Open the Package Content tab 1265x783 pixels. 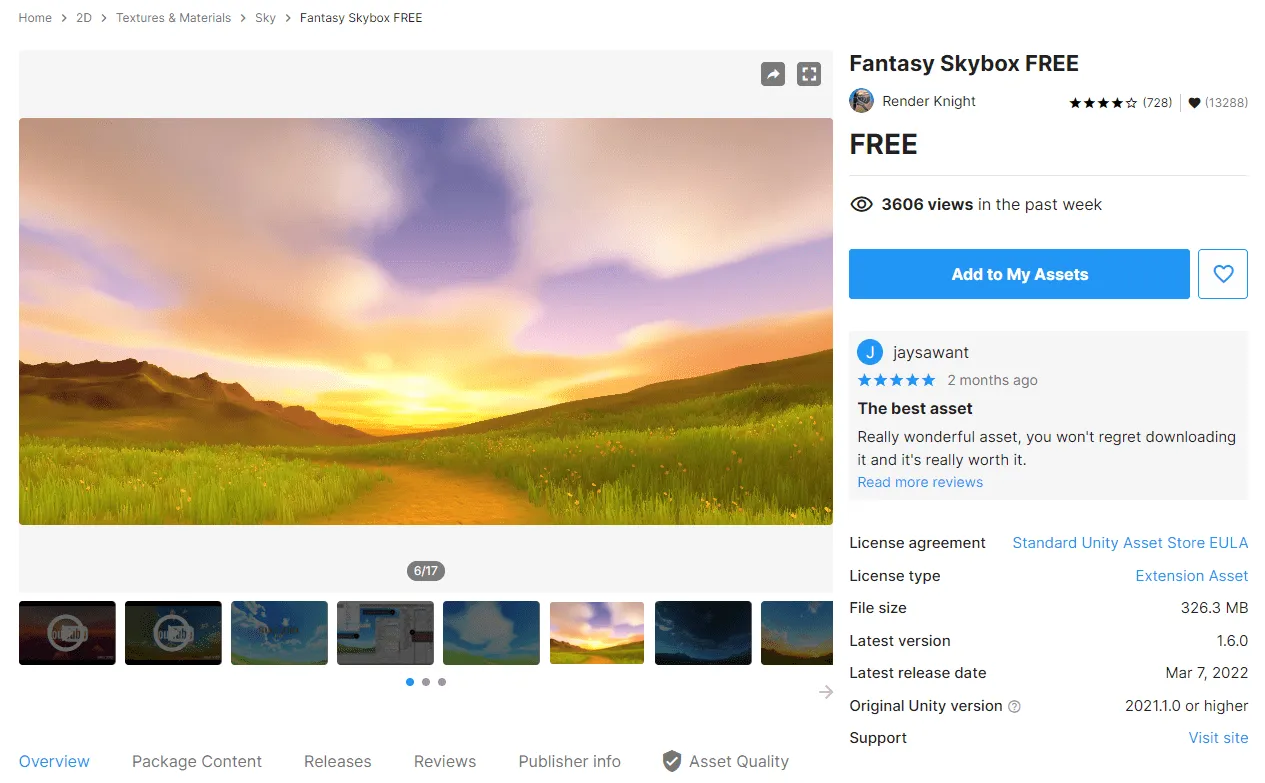coord(197,761)
